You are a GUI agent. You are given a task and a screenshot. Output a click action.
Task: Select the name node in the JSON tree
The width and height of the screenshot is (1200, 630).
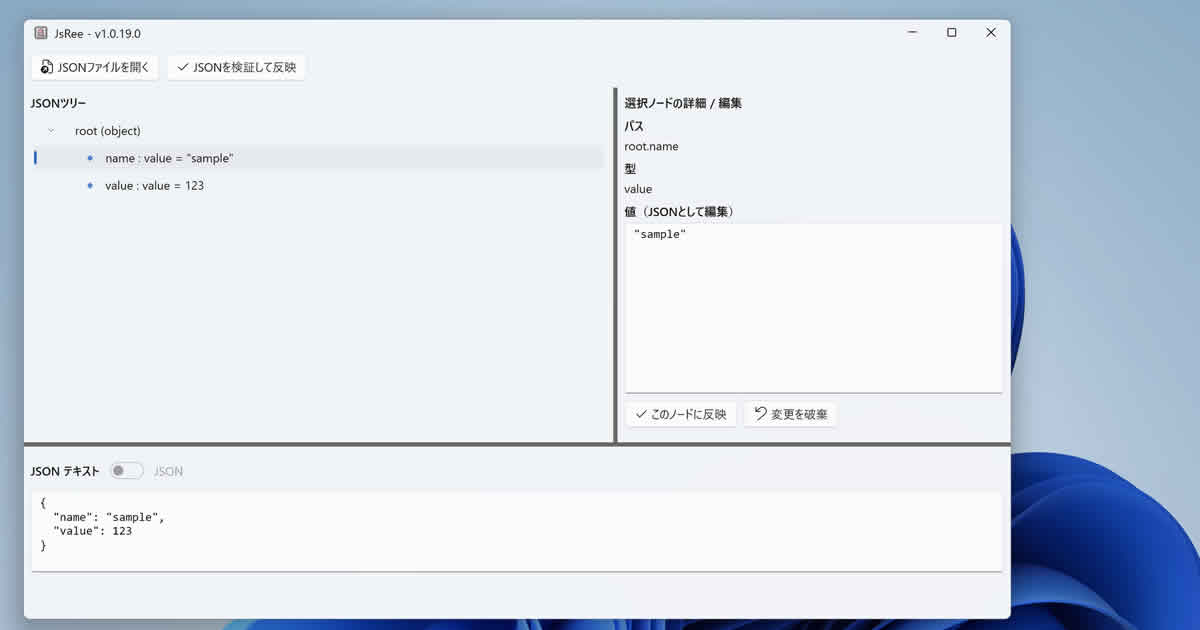click(x=170, y=158)
